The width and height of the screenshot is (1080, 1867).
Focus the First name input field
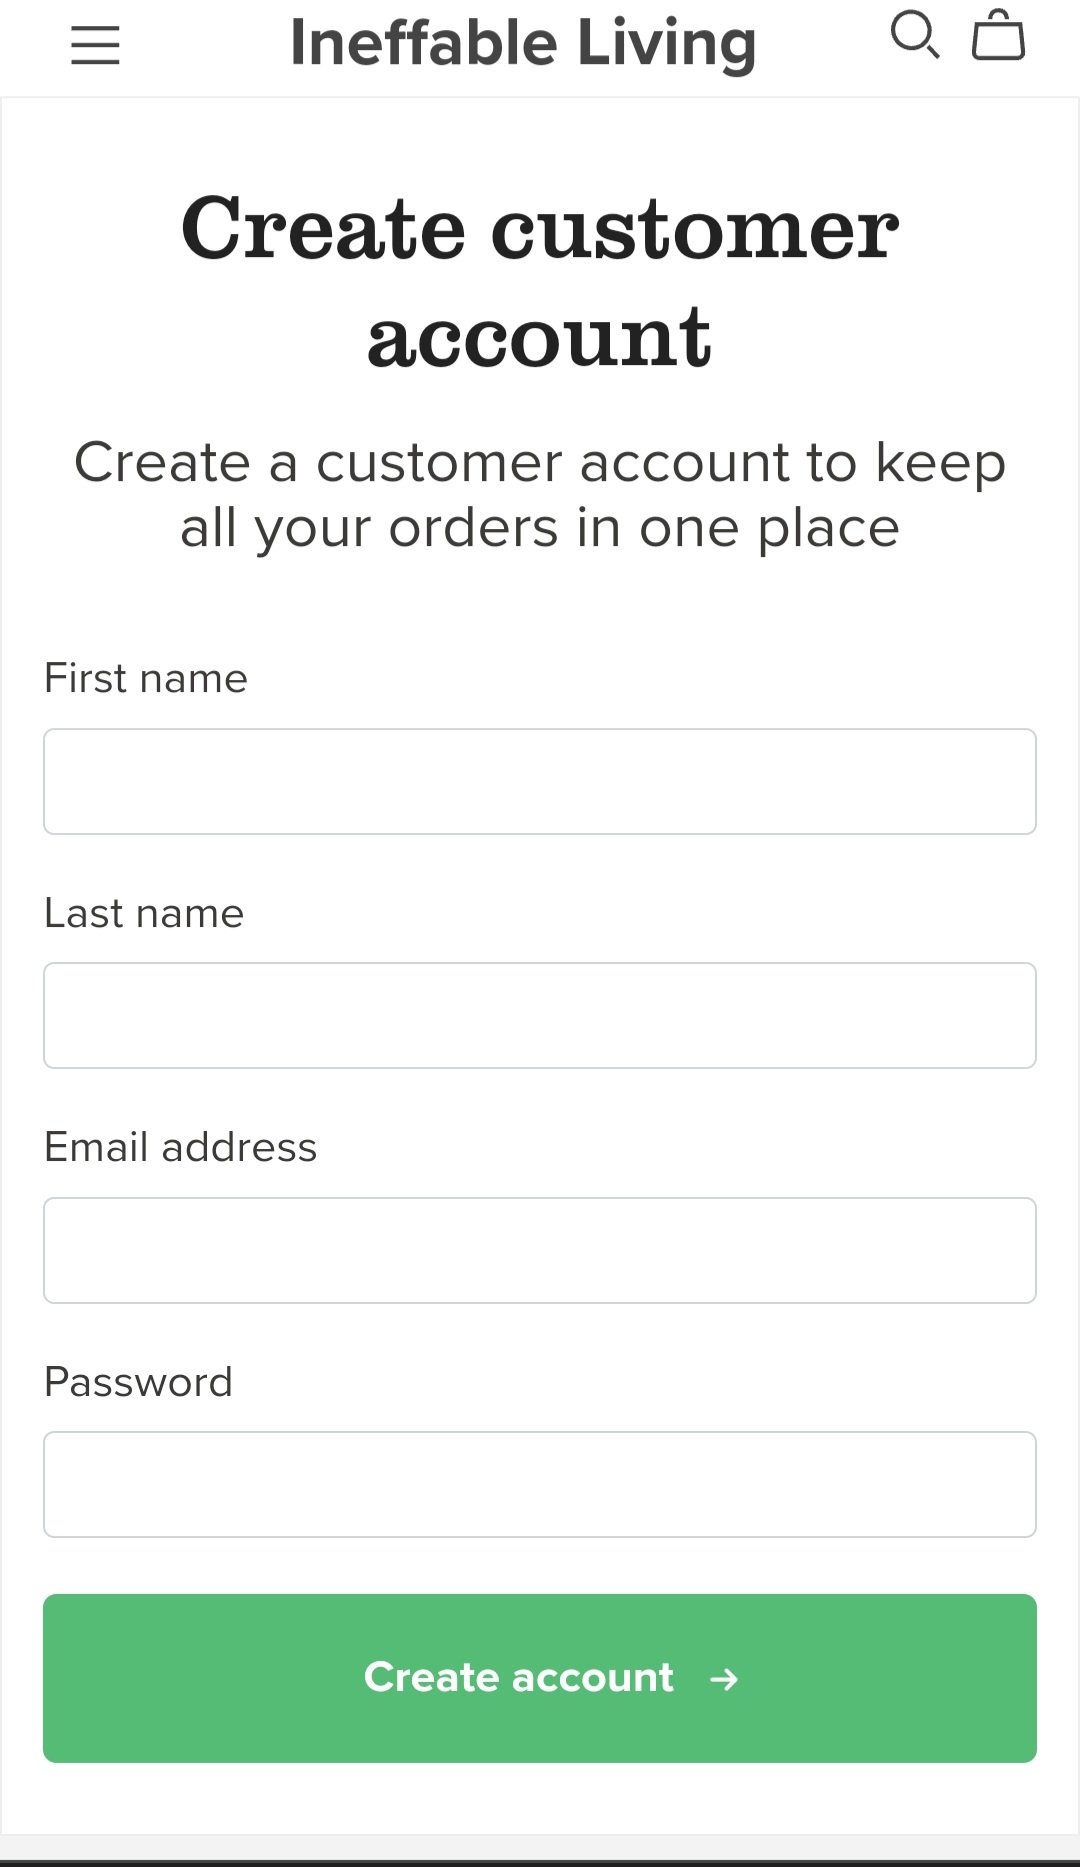pyautogui.click(x=540, y=781)
